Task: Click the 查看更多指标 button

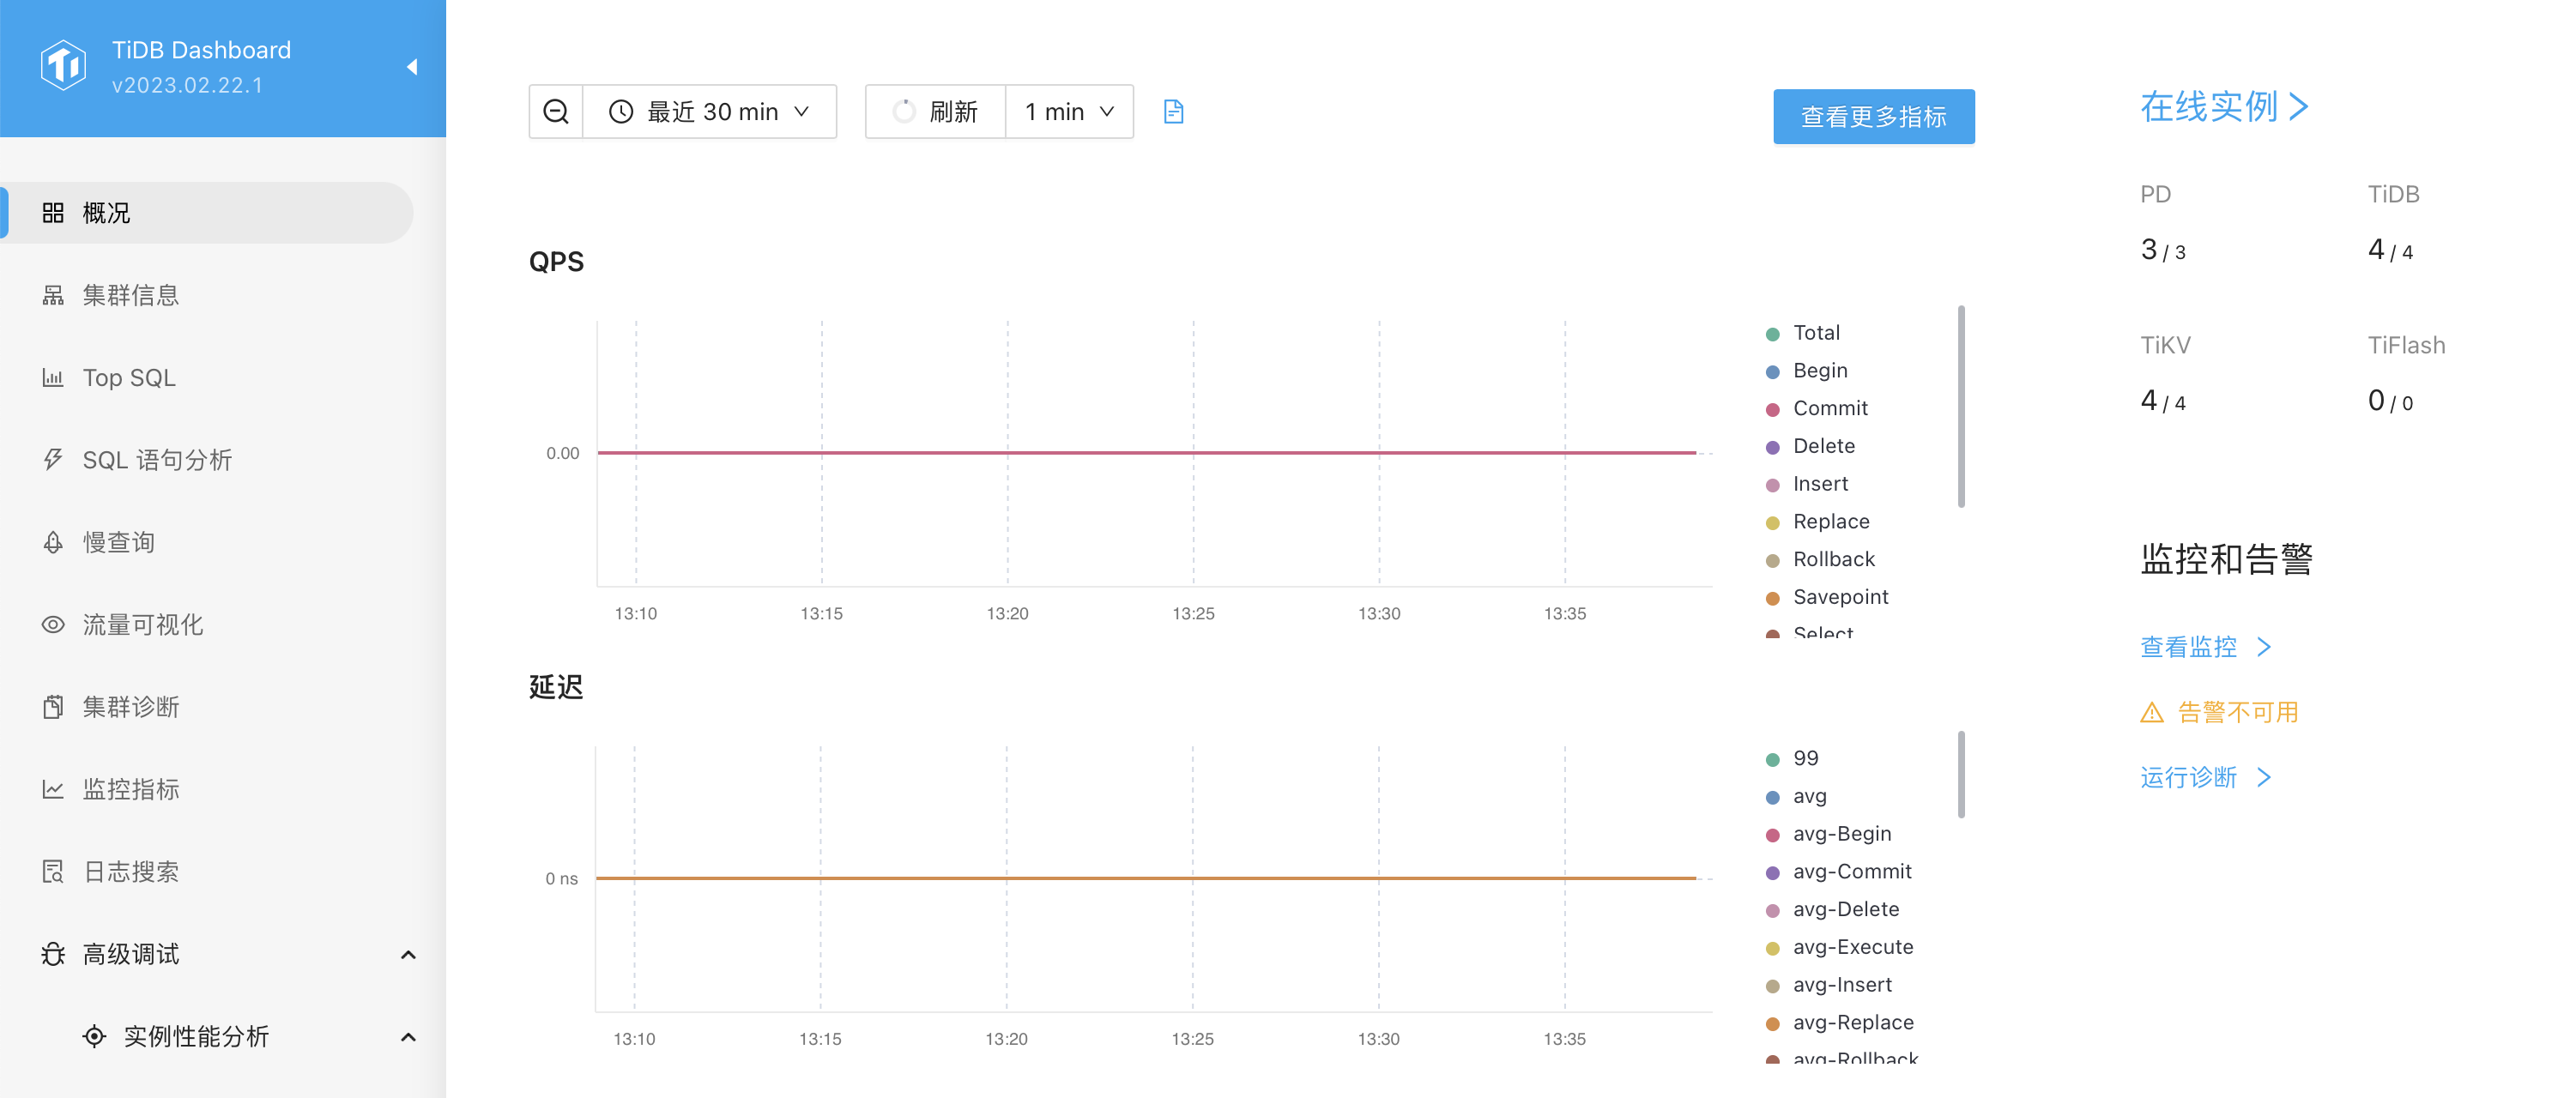Action: tap(1873, 117)
